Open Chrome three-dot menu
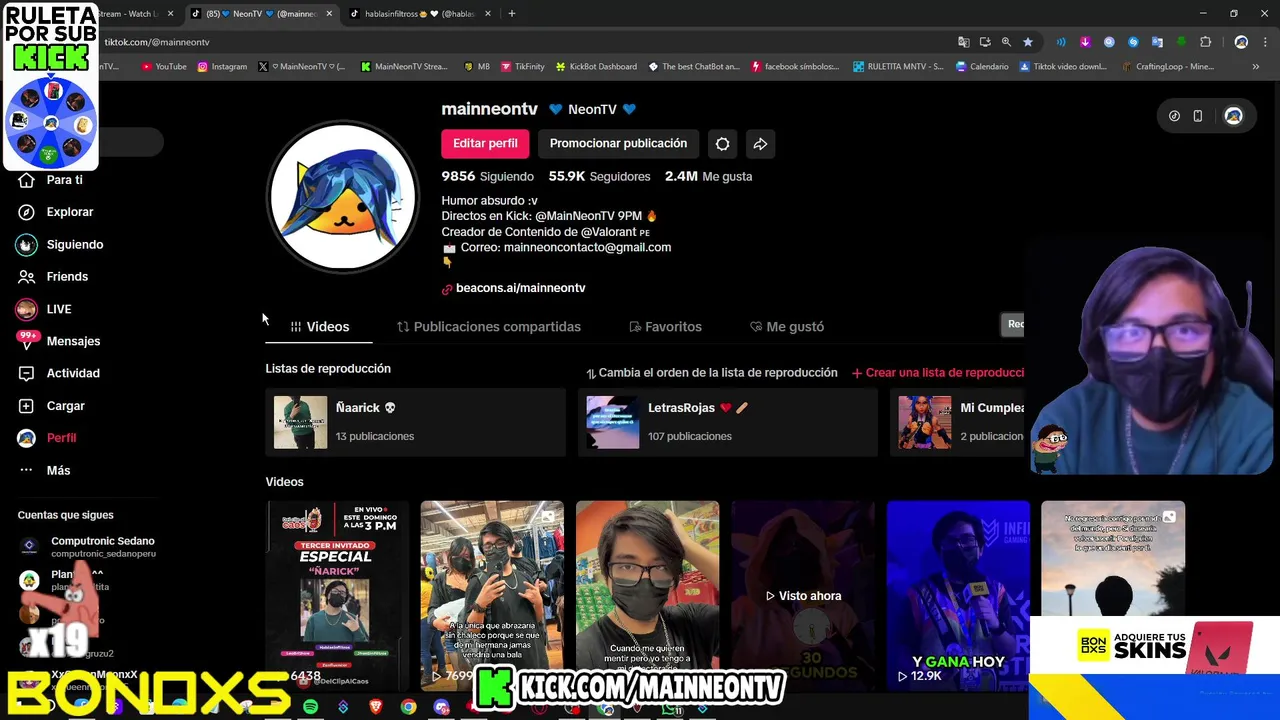 click(x=1263, y=42)
